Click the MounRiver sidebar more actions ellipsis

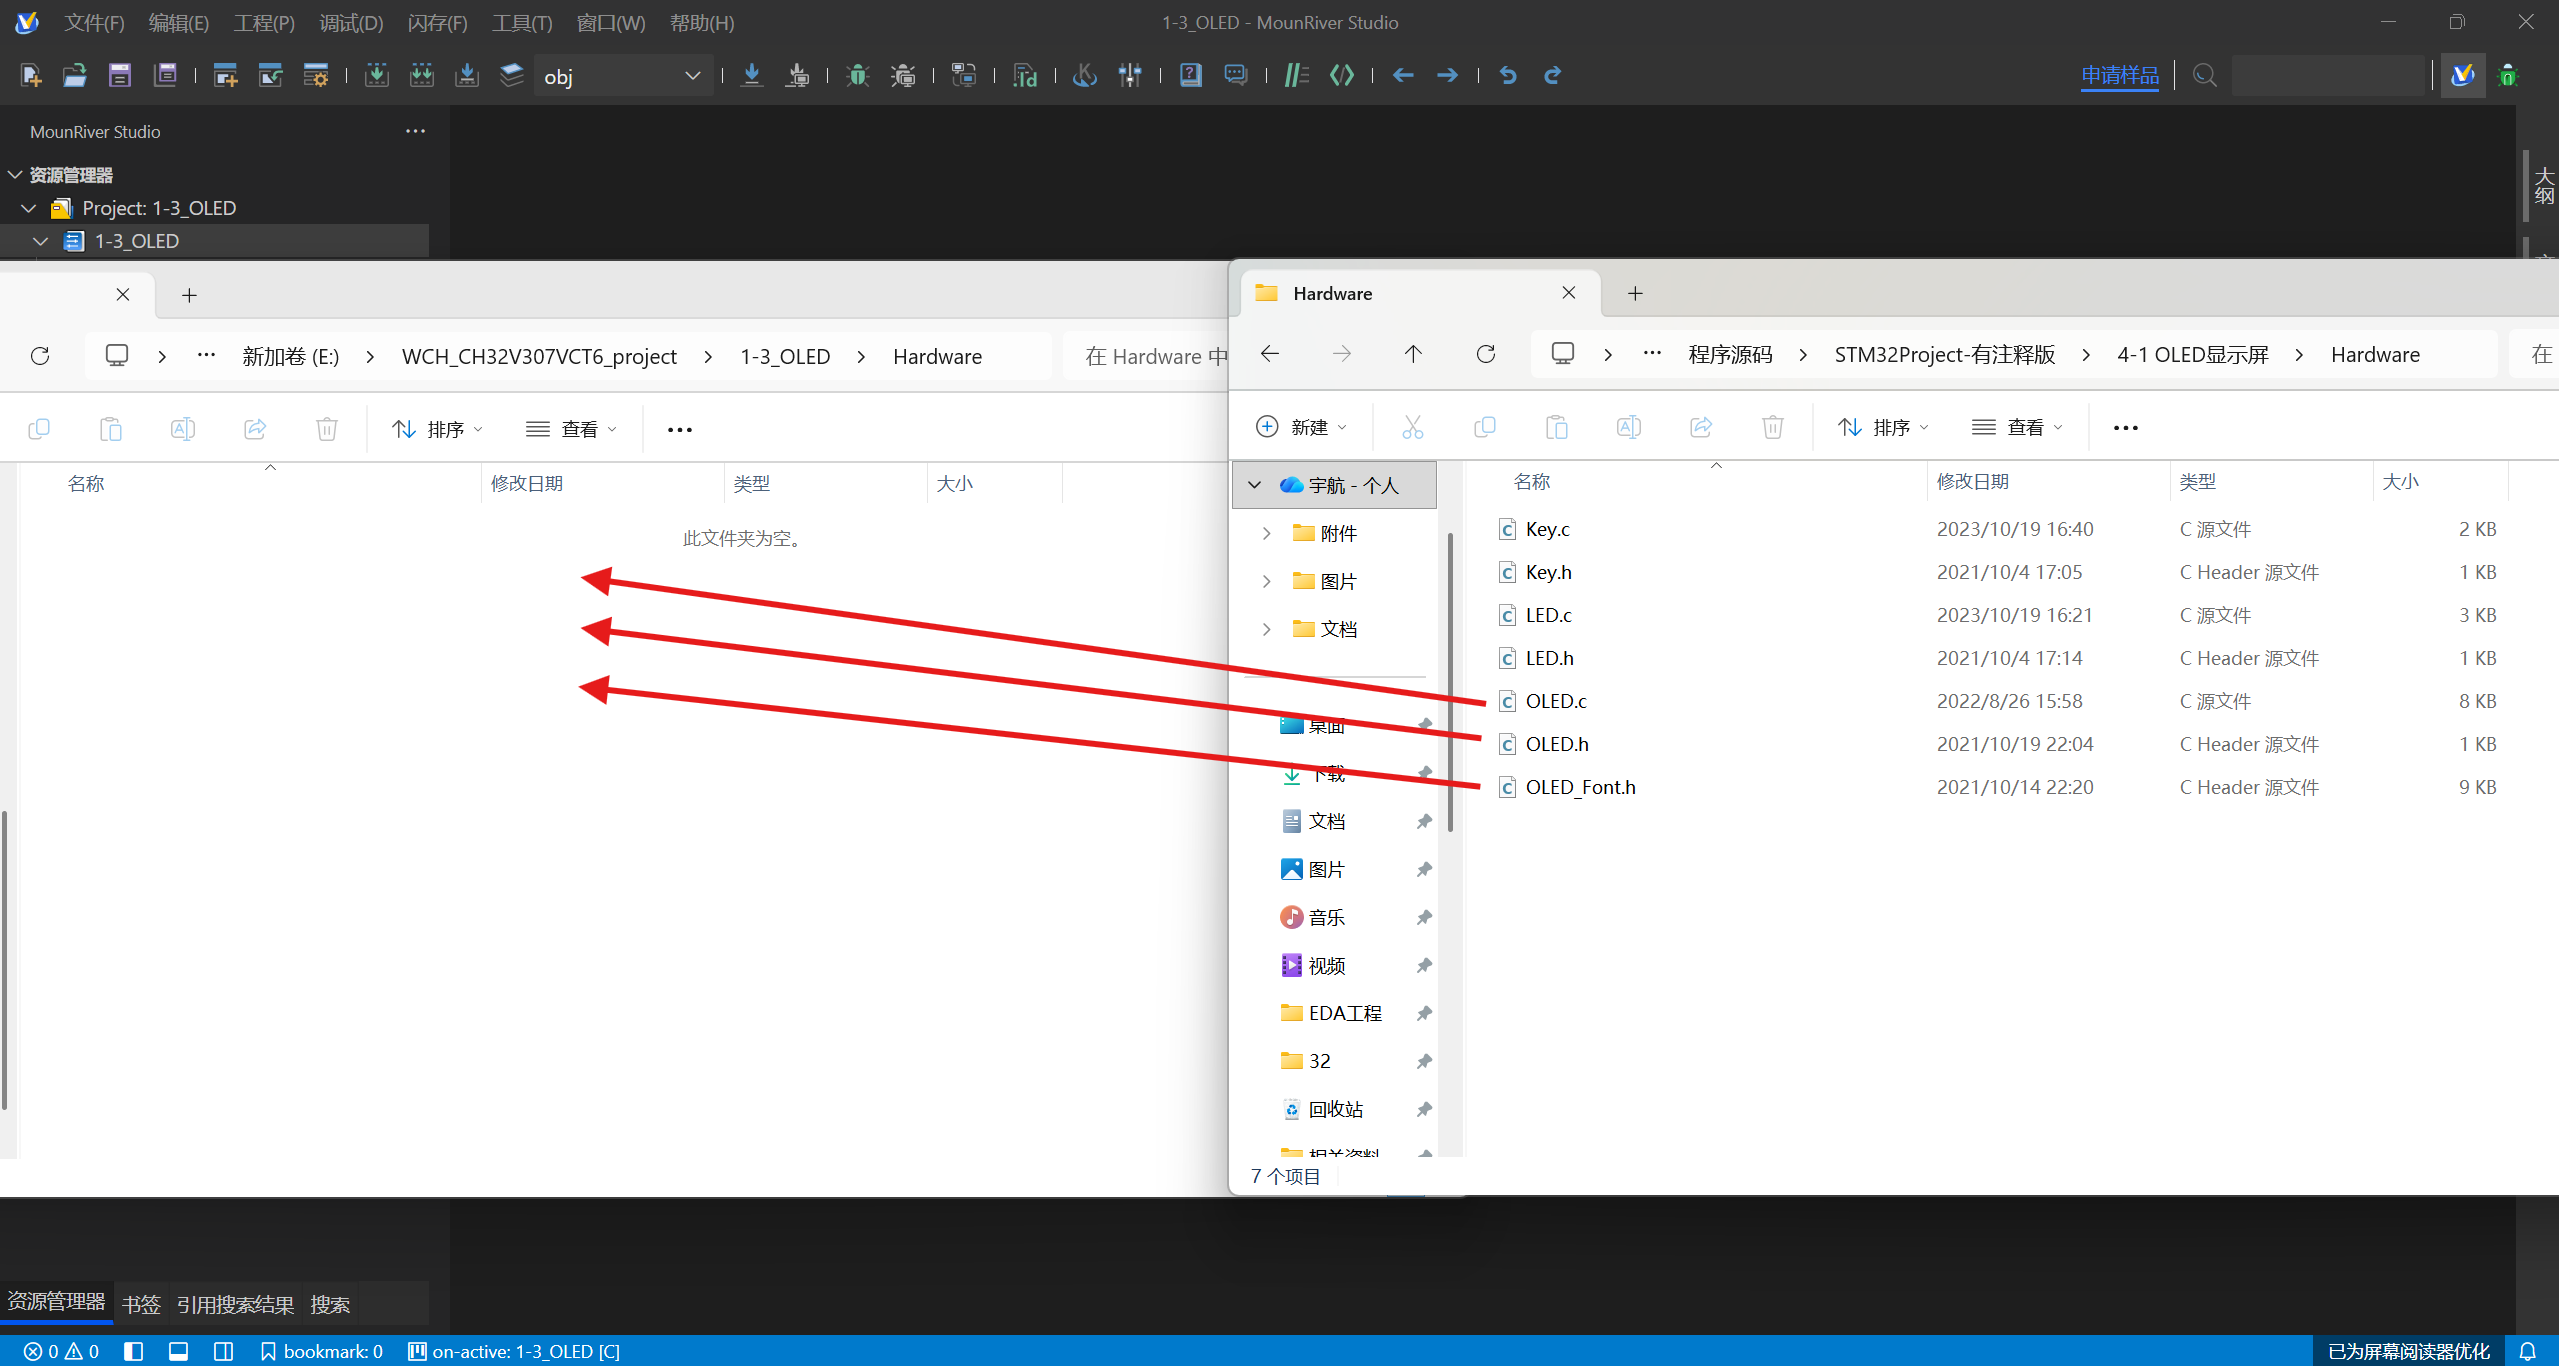[x=415, y=131]
